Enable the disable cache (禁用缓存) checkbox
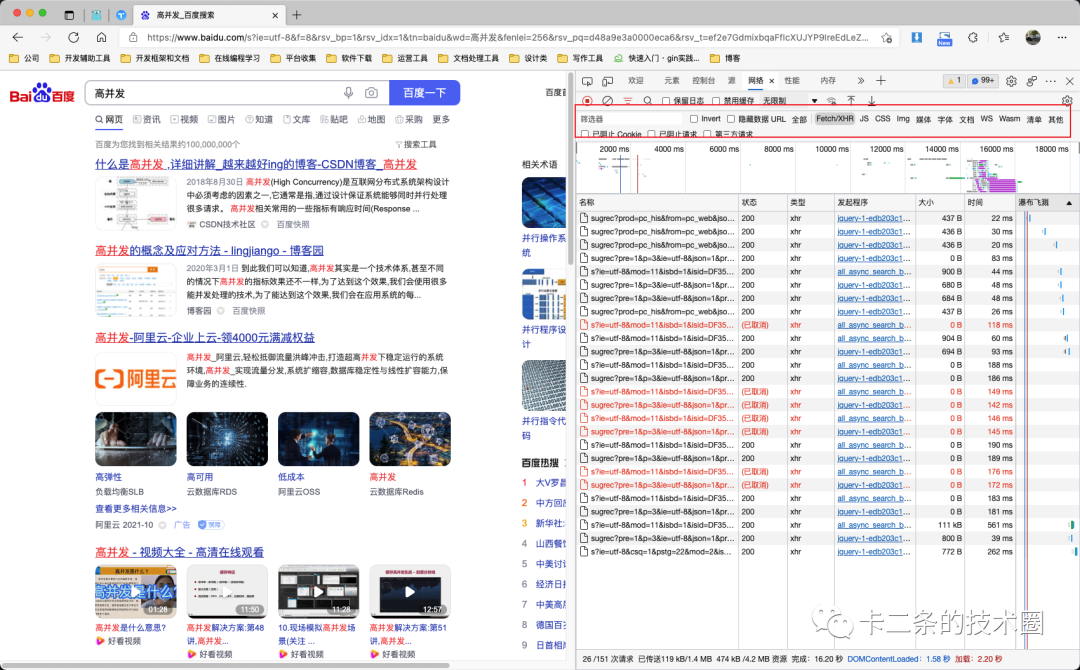Viewport: 1080px width, 670px height. coord(716,101)
